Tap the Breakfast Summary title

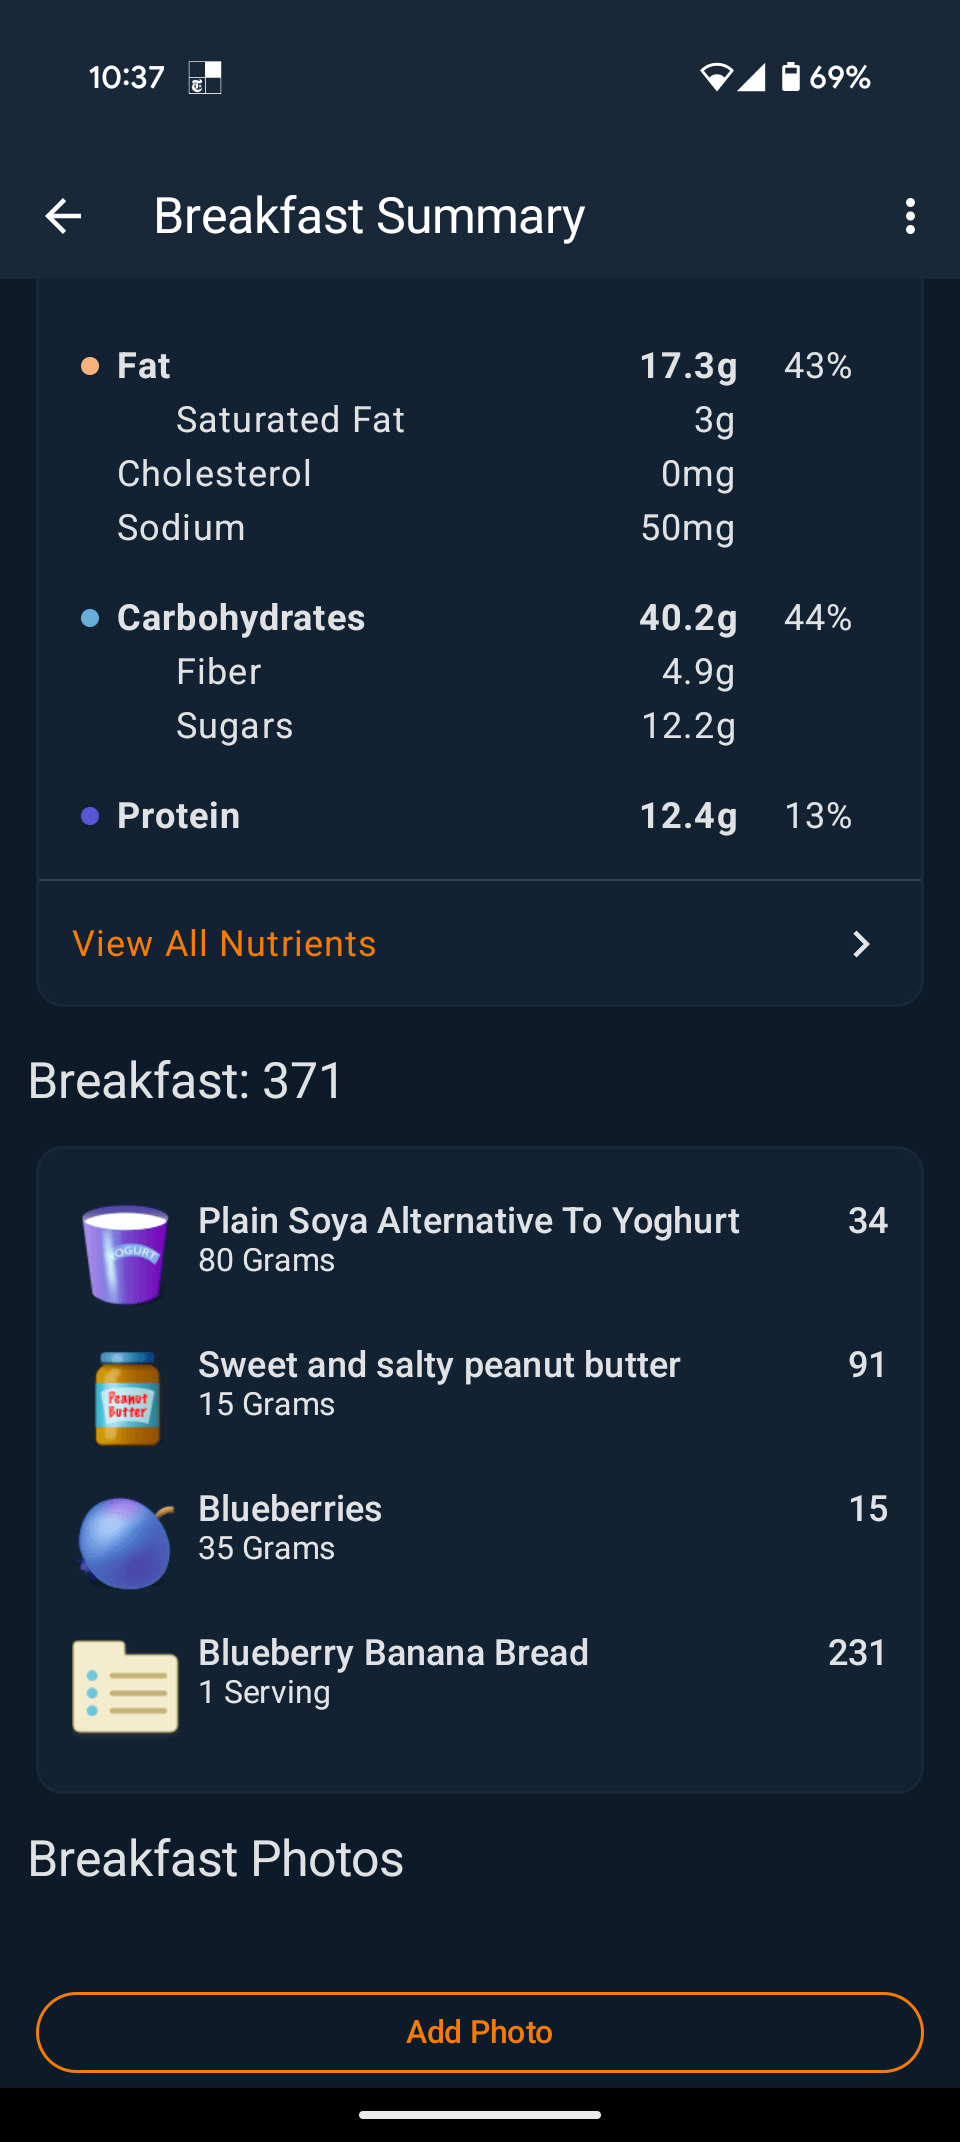click(369, 216)
